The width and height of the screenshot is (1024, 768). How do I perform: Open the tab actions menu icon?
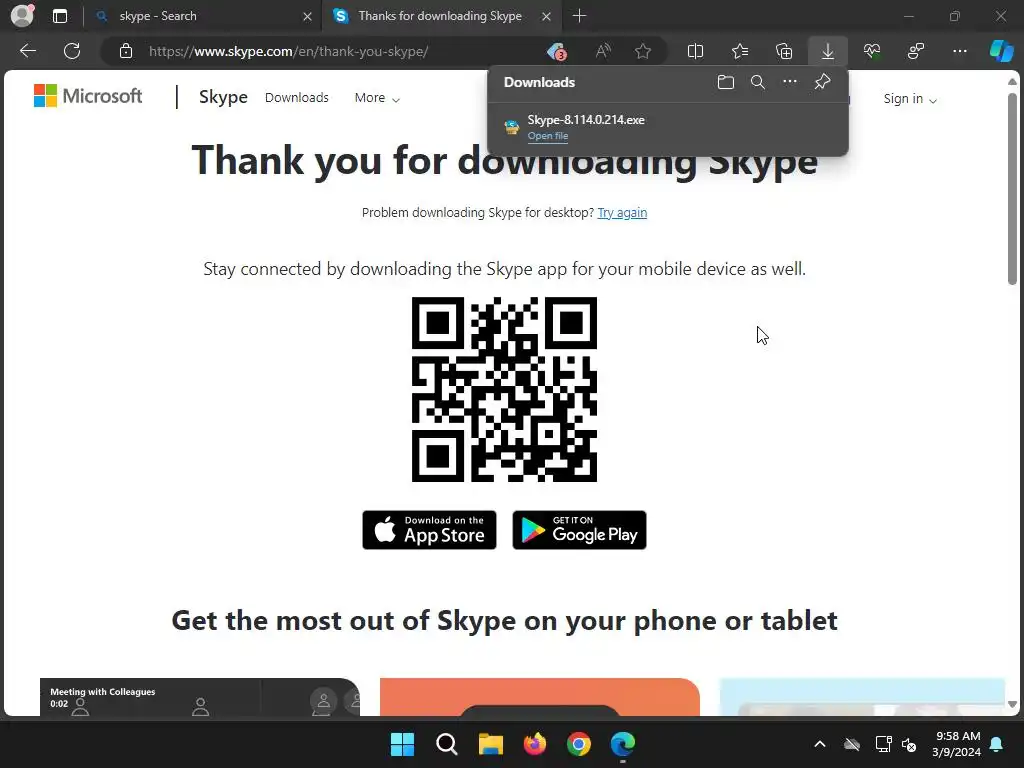60,16
